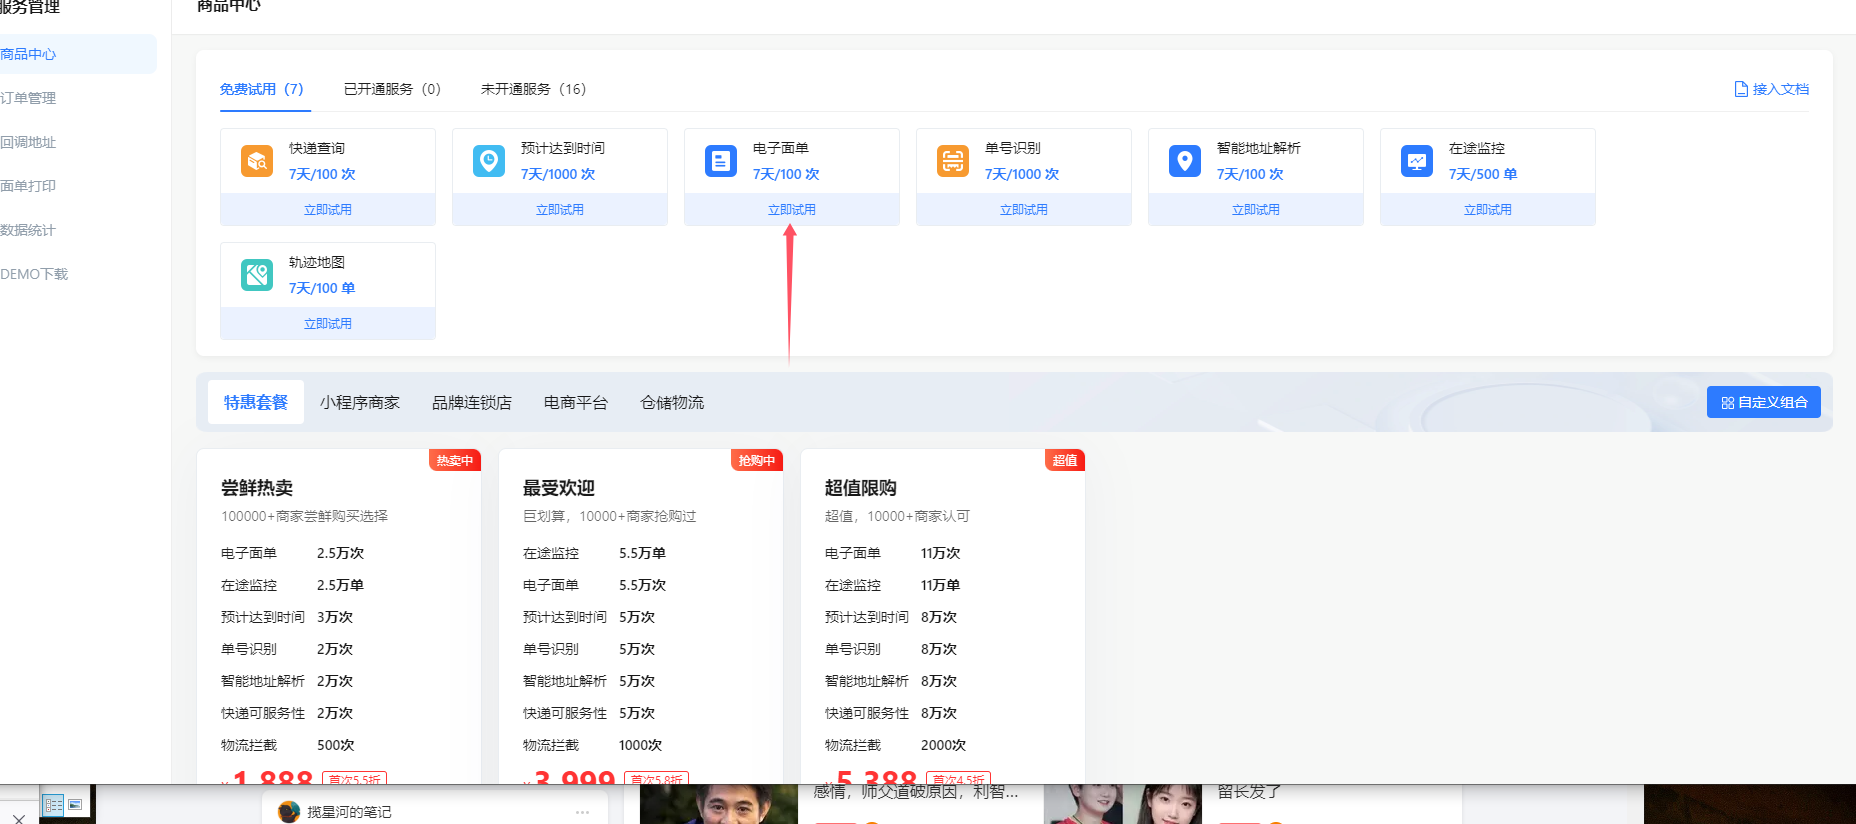Click 电子面单 2.5万次 row in 尝鲜热卖

click(x=293, y=553)
